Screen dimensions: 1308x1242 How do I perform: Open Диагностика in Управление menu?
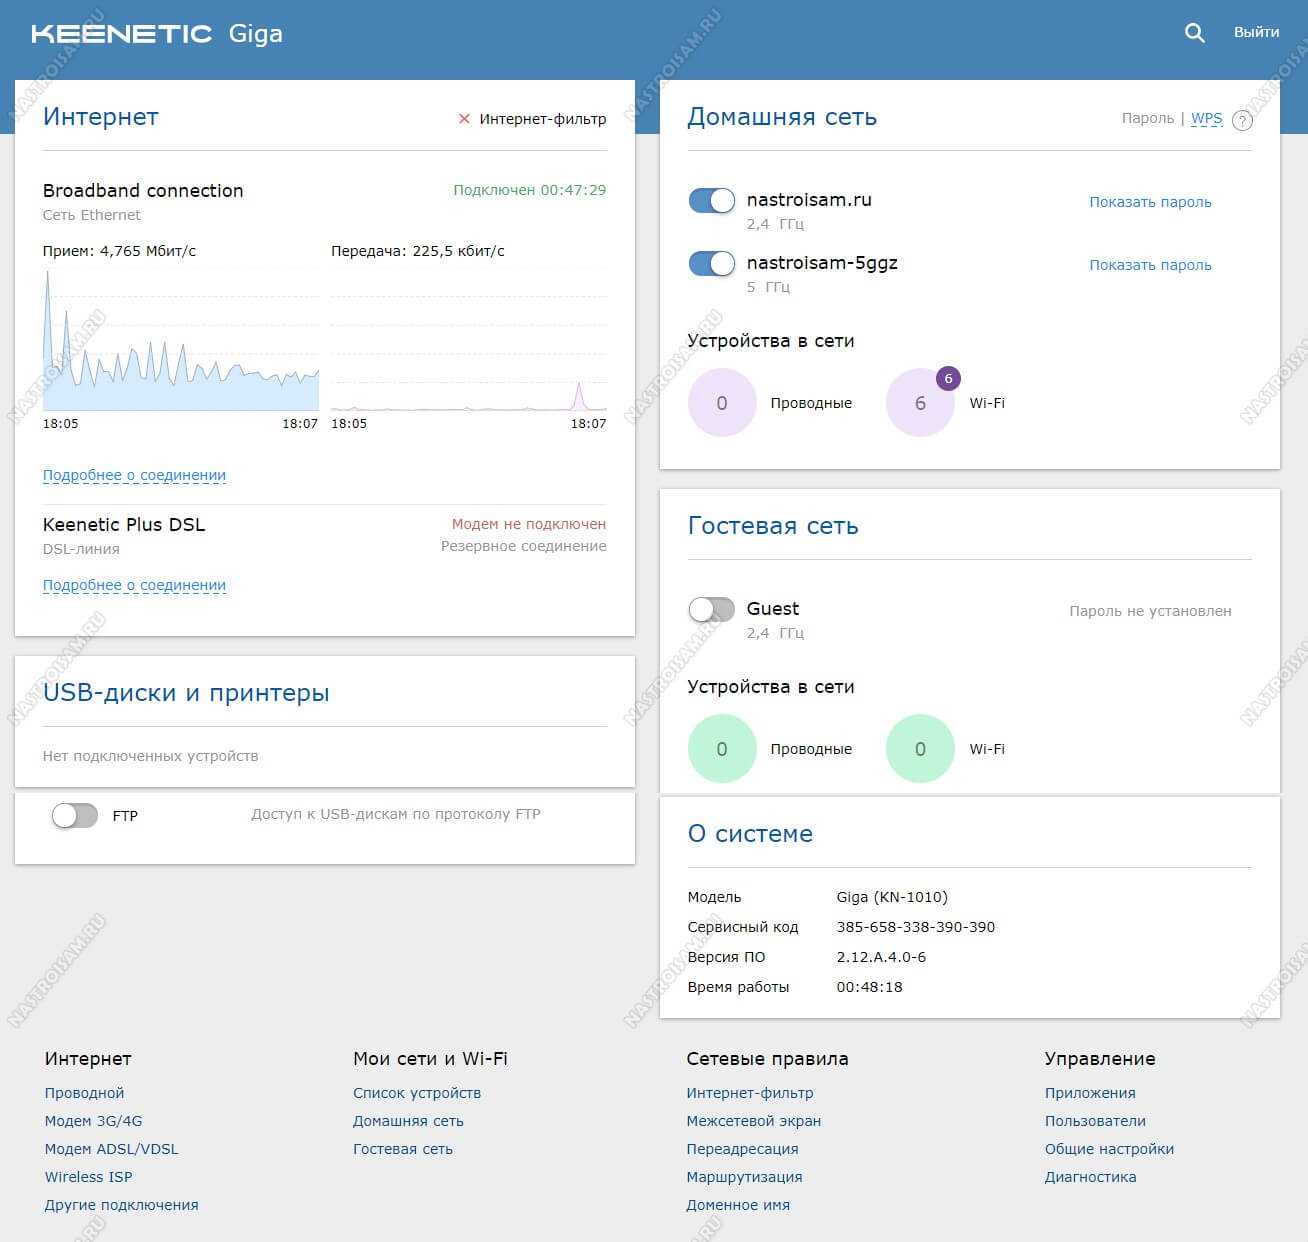pyautogui.click(x=1090, y=1177)
